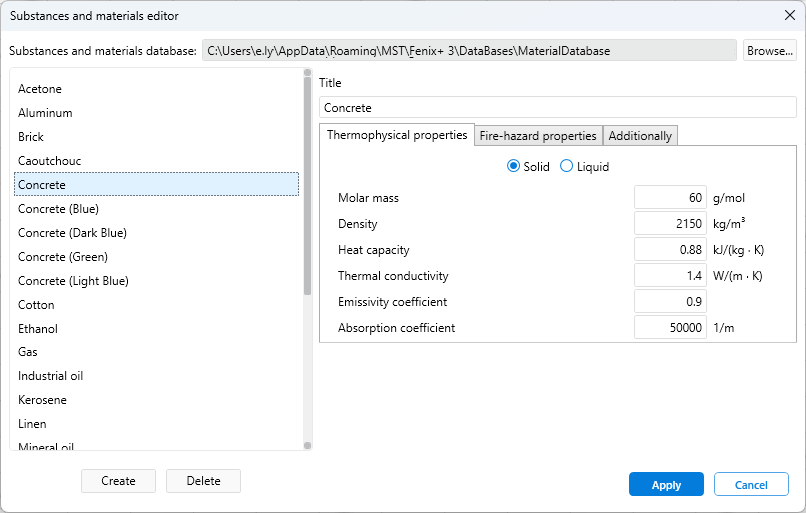The width and height of the screenshot is (806, 513).
Task: Apply the material changes
Action: click(x=666, y=485)
